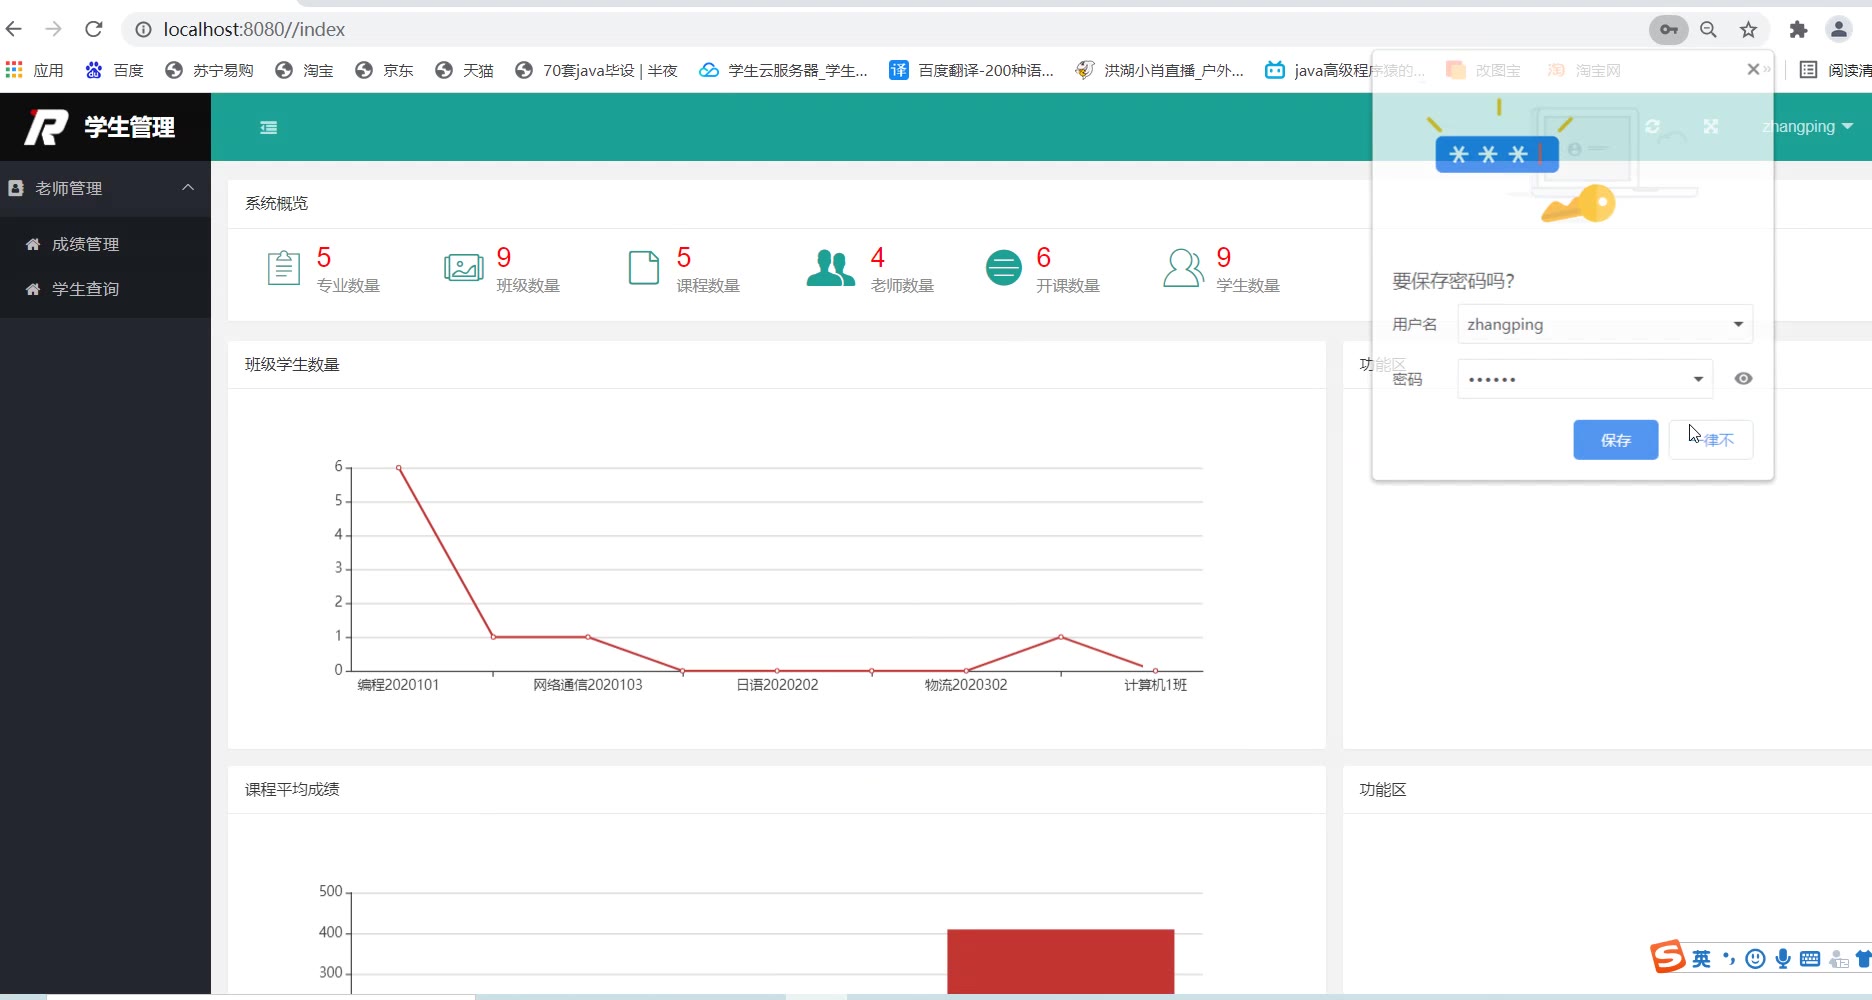Open 成绩管理 in the sidebar

pyautogui.click(x=85, y=244)
